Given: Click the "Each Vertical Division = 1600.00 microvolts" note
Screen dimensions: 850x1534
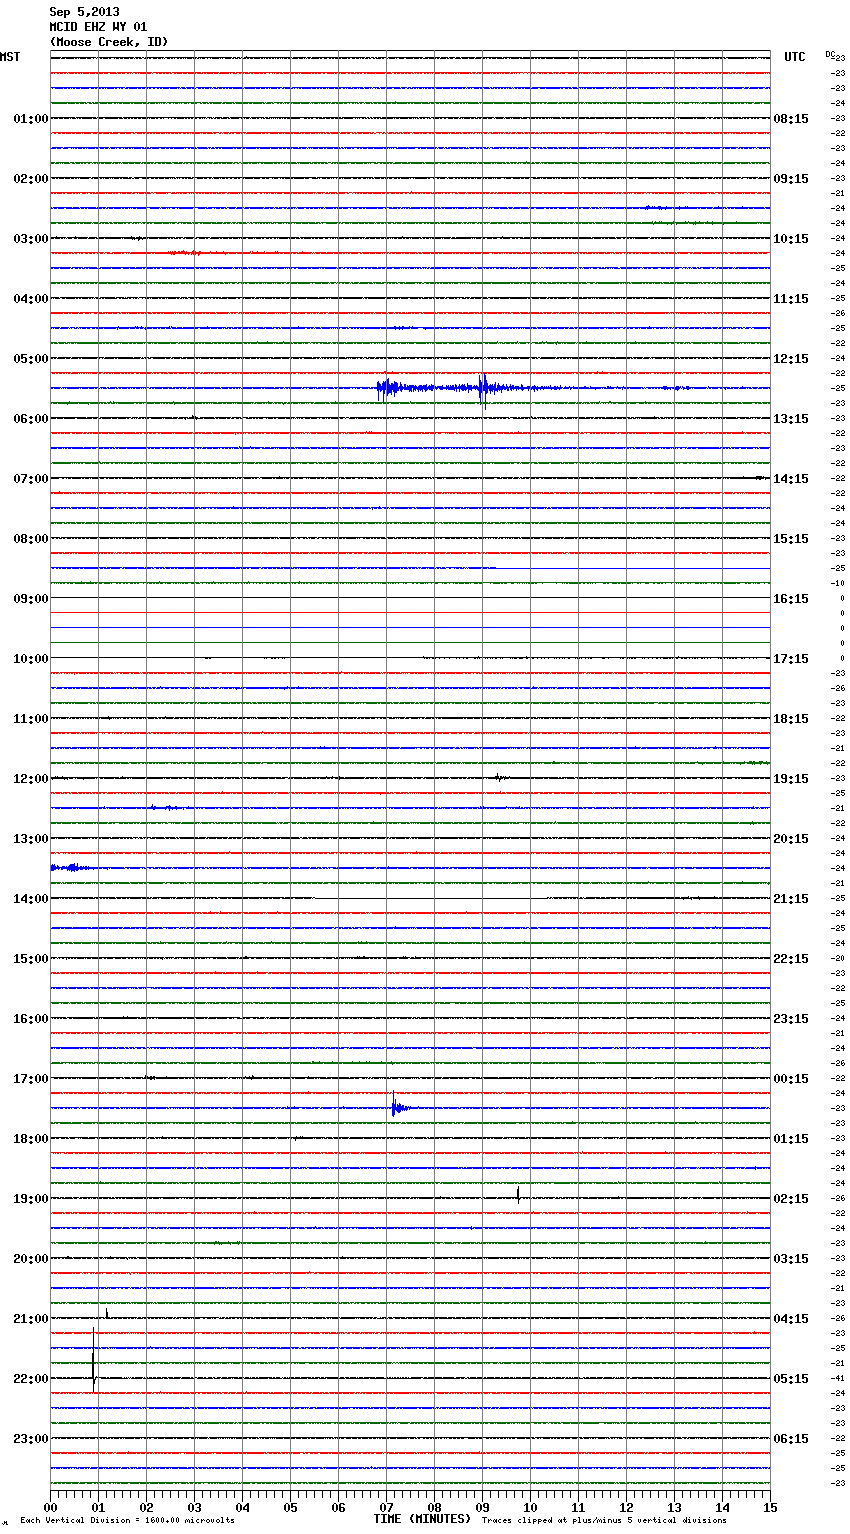Looking at the screenshot, I should (127, 1521).
